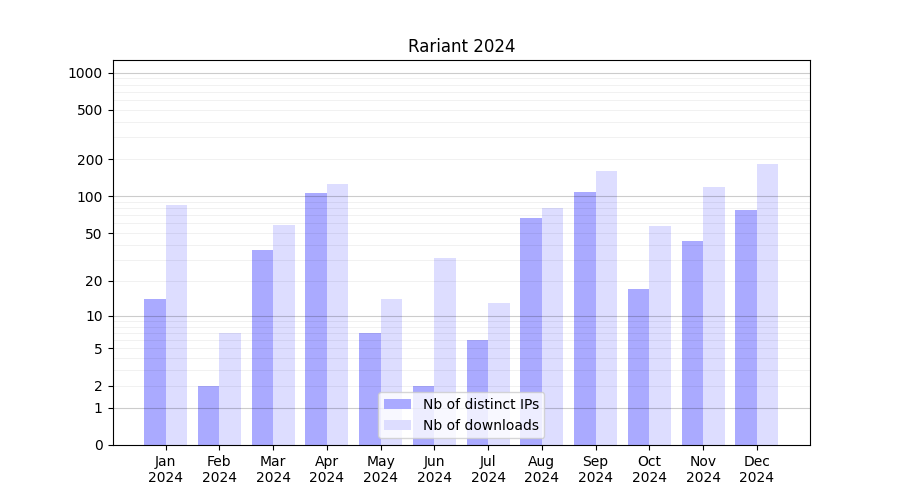
Task: Select the "Nb of downloads" legend label
Action: tap(480, 425)
